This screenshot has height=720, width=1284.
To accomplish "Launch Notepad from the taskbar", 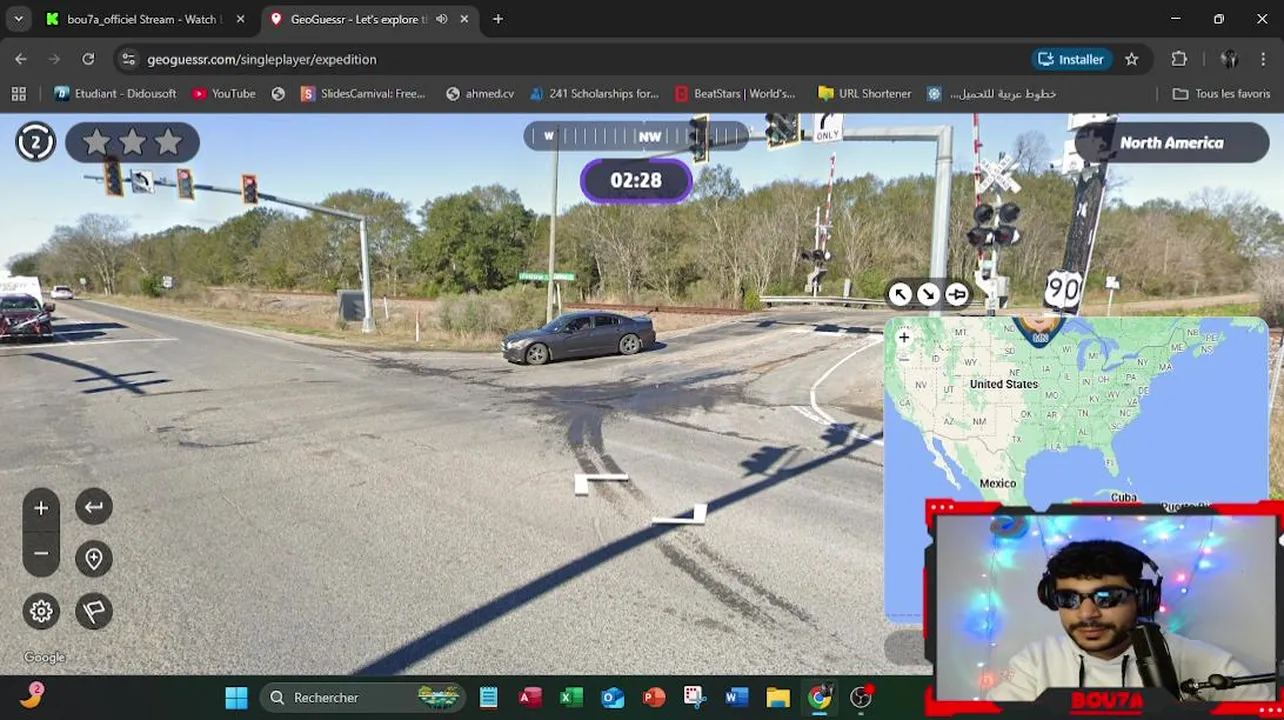I will point(488,697).
